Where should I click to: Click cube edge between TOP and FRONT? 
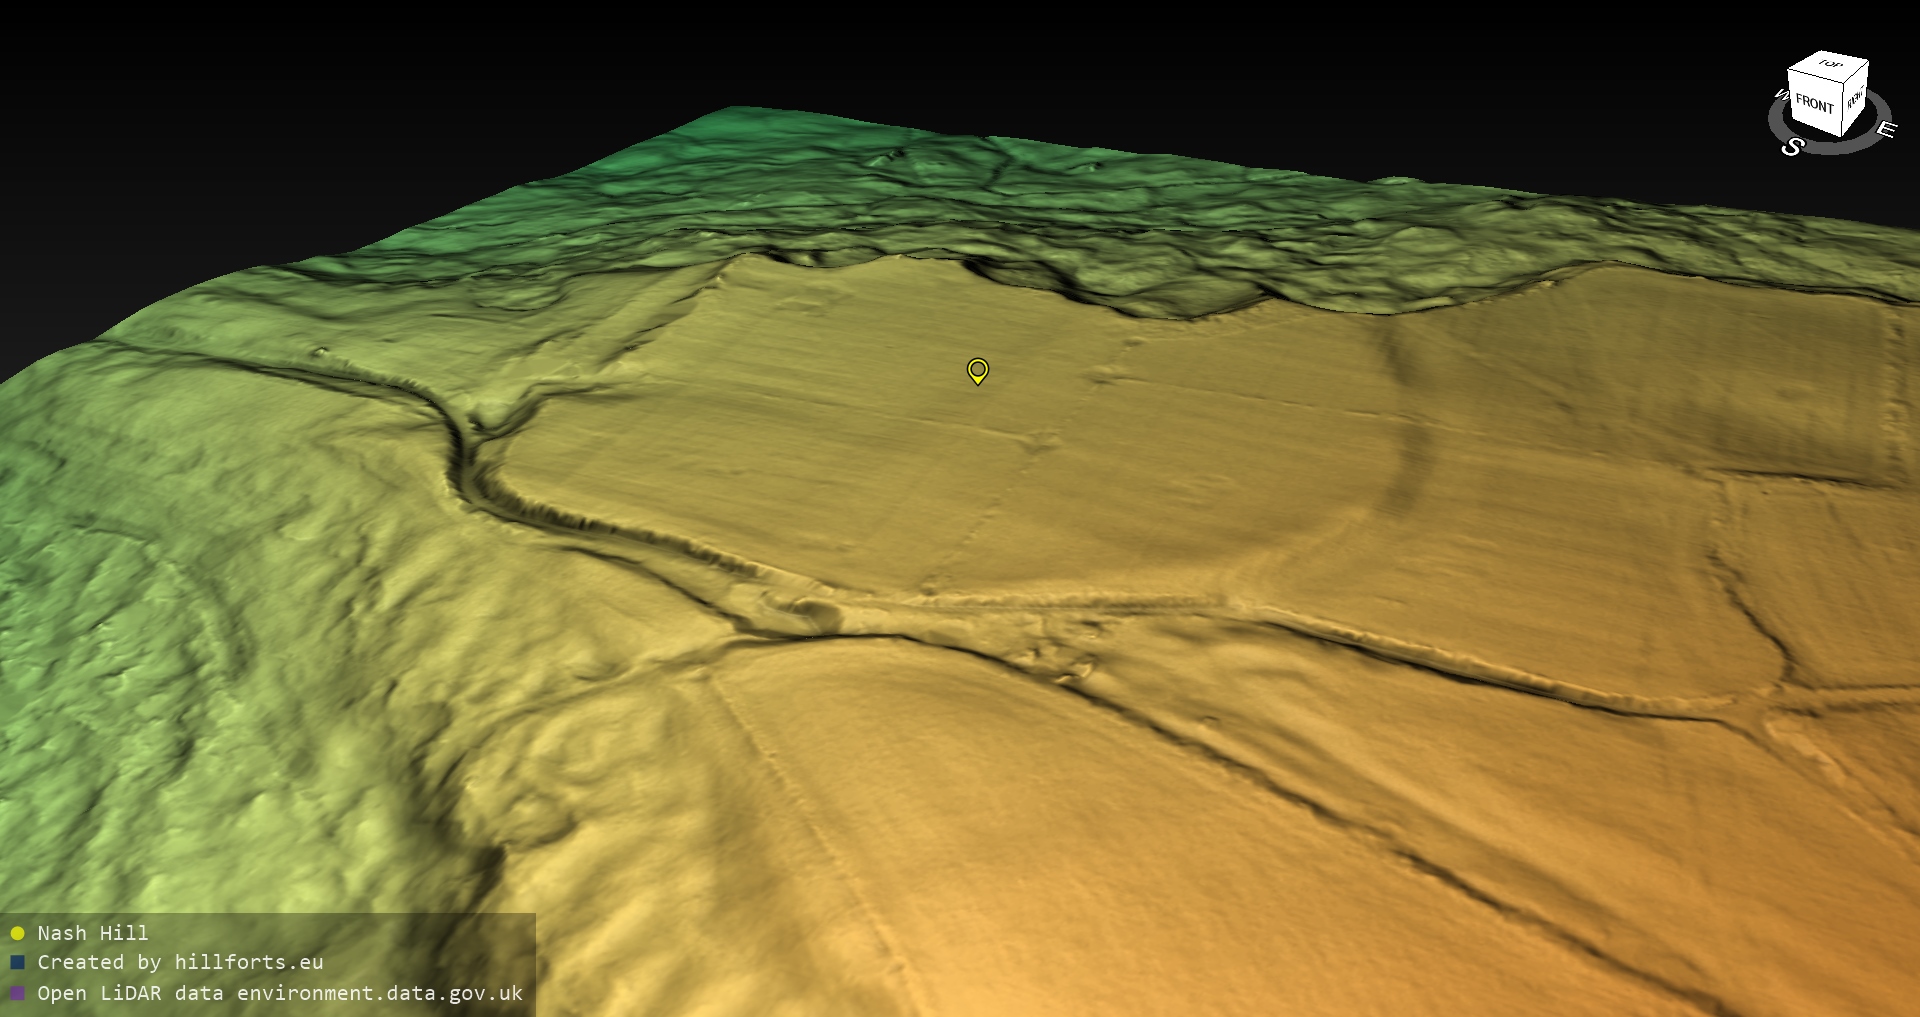(1815, 77)
